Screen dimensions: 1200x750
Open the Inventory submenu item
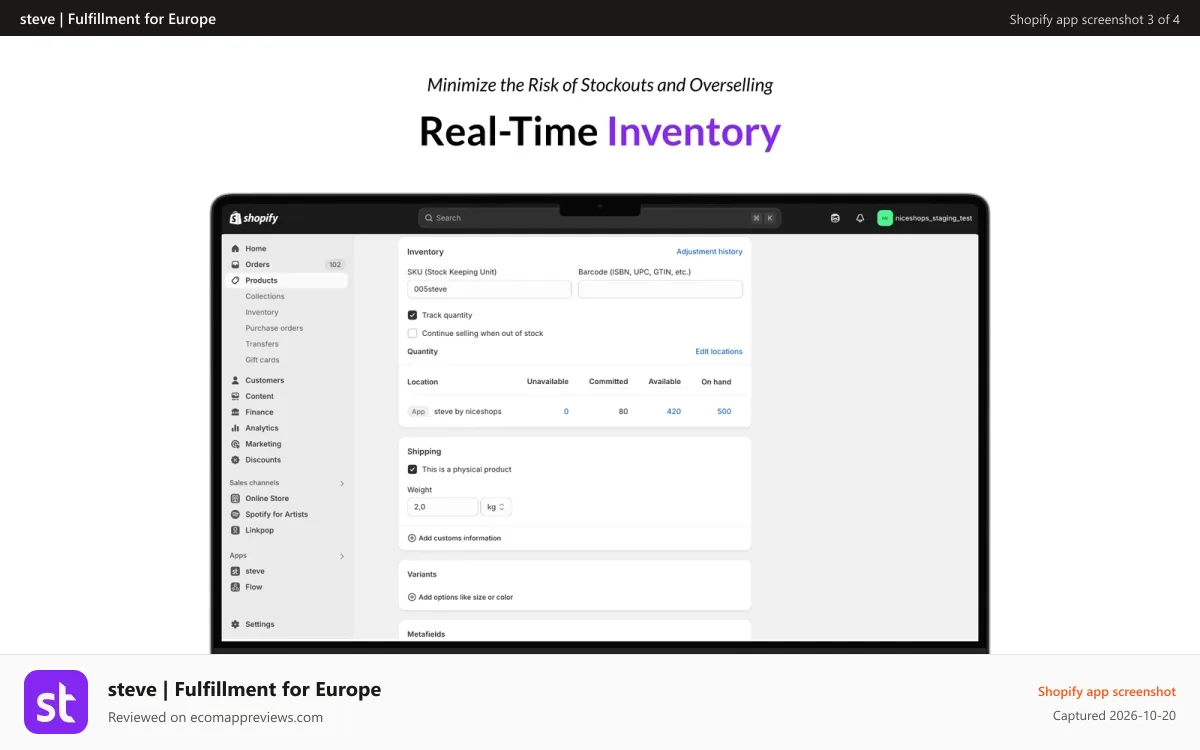pos(262,312)
